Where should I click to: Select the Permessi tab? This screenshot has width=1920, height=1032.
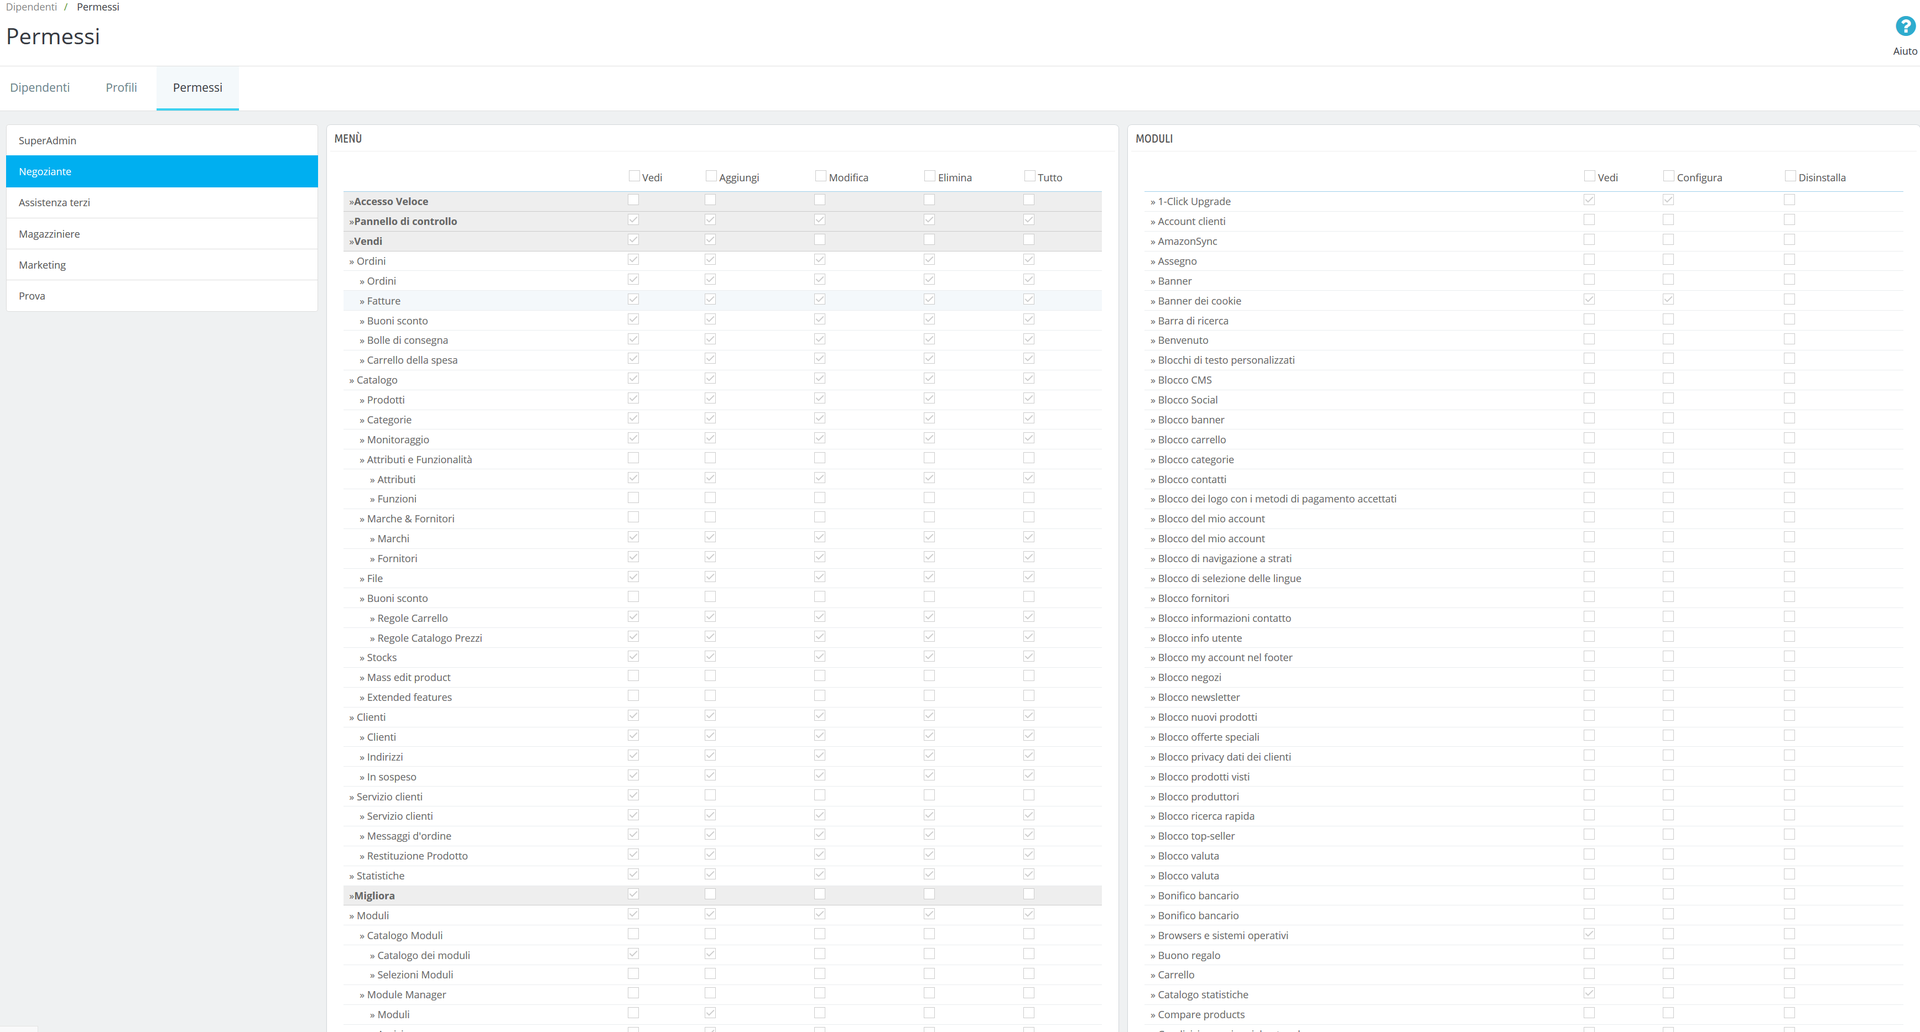click(x=198, y=88)
